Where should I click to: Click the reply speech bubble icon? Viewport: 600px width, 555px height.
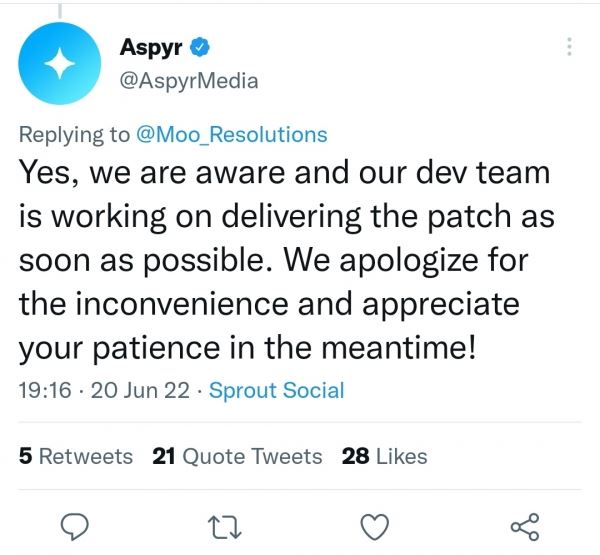tap(75, 527)
